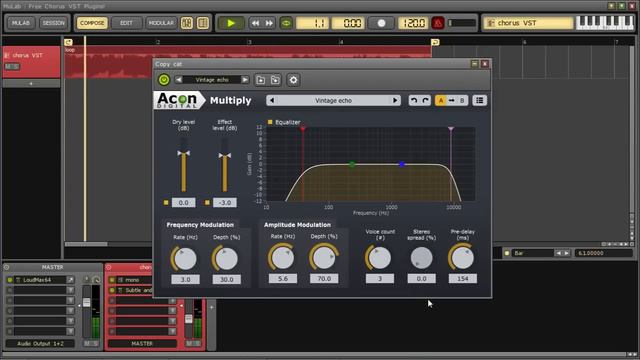
Task: Toggle the plugin power bypass button
Action: click(x=164, y=80)
